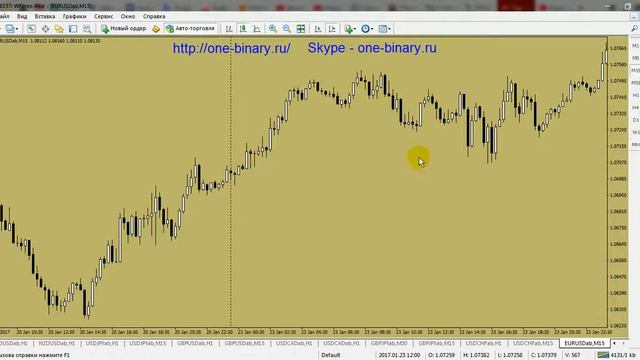Open the indicators list dropdown
This screenshot has height=360, width=640.
click(350, 29)
